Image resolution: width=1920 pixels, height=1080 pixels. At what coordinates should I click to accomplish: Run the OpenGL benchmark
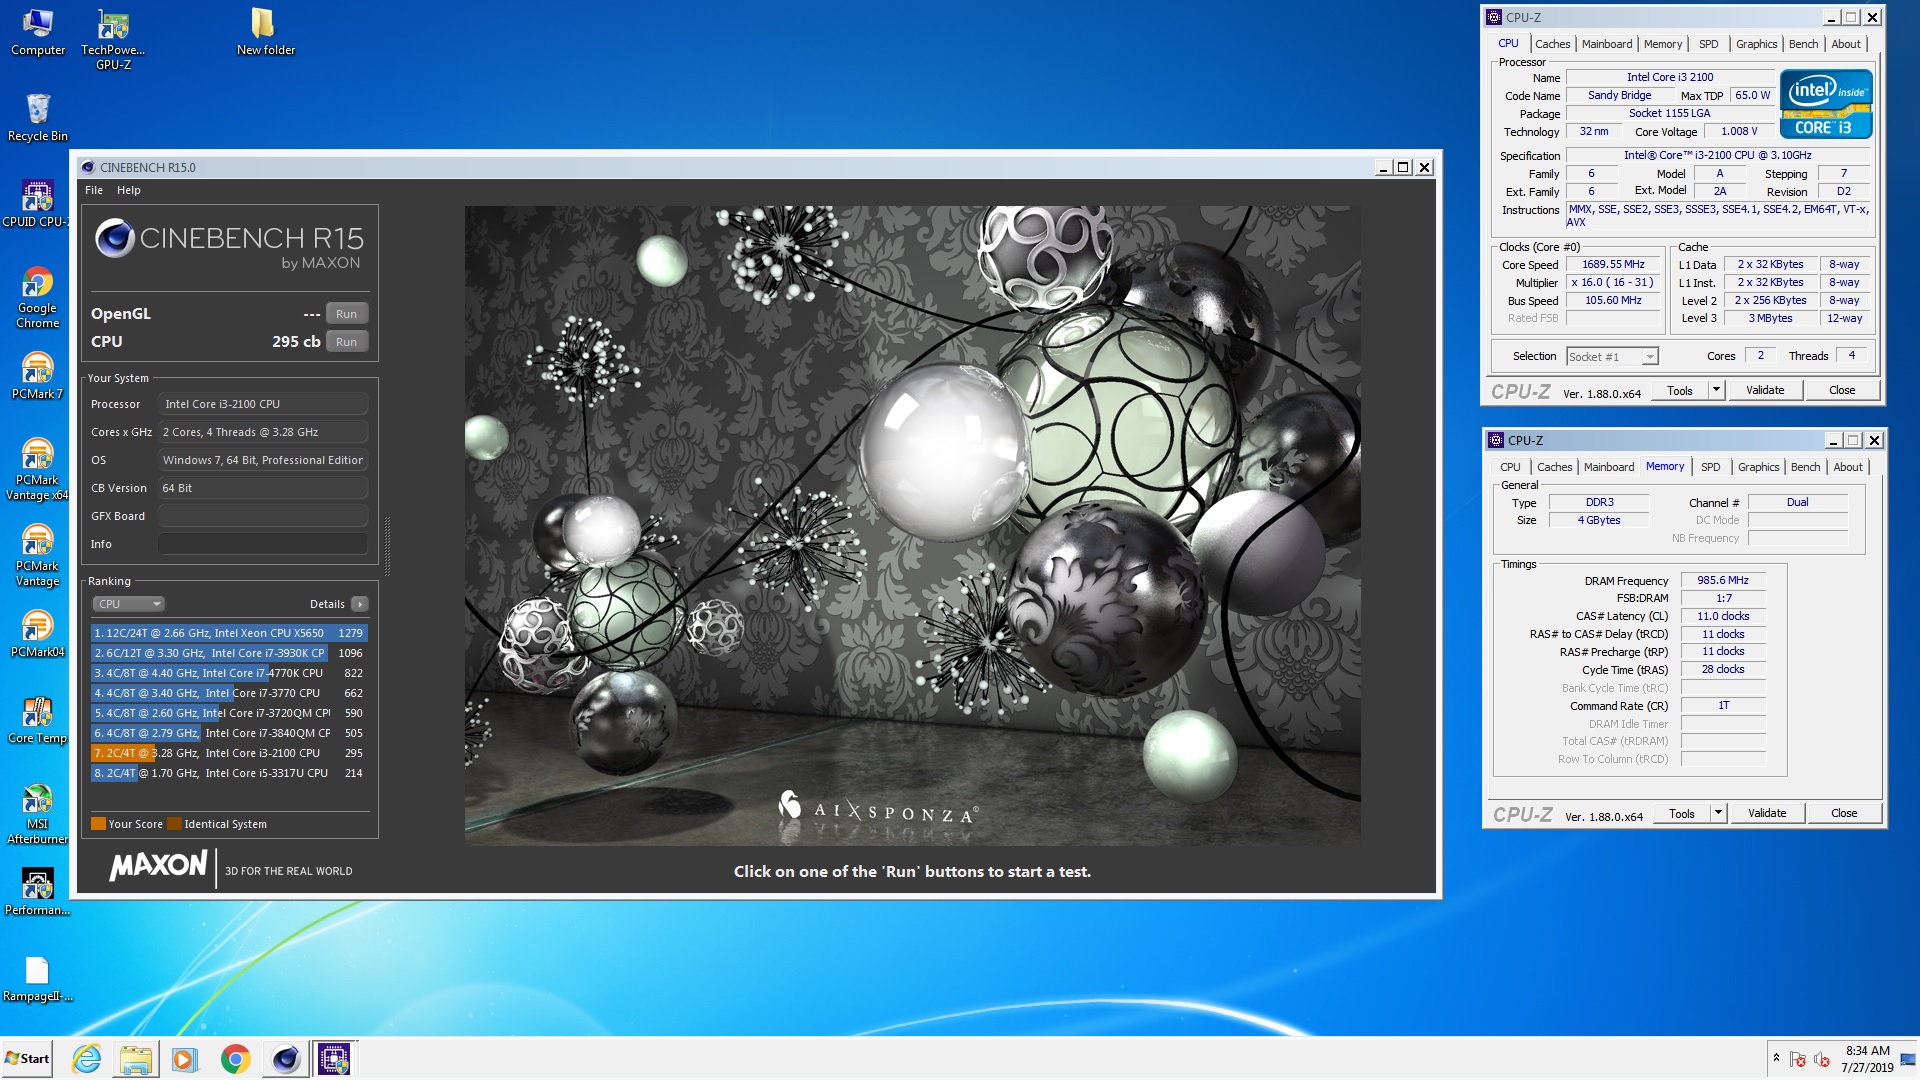point(346,314)
